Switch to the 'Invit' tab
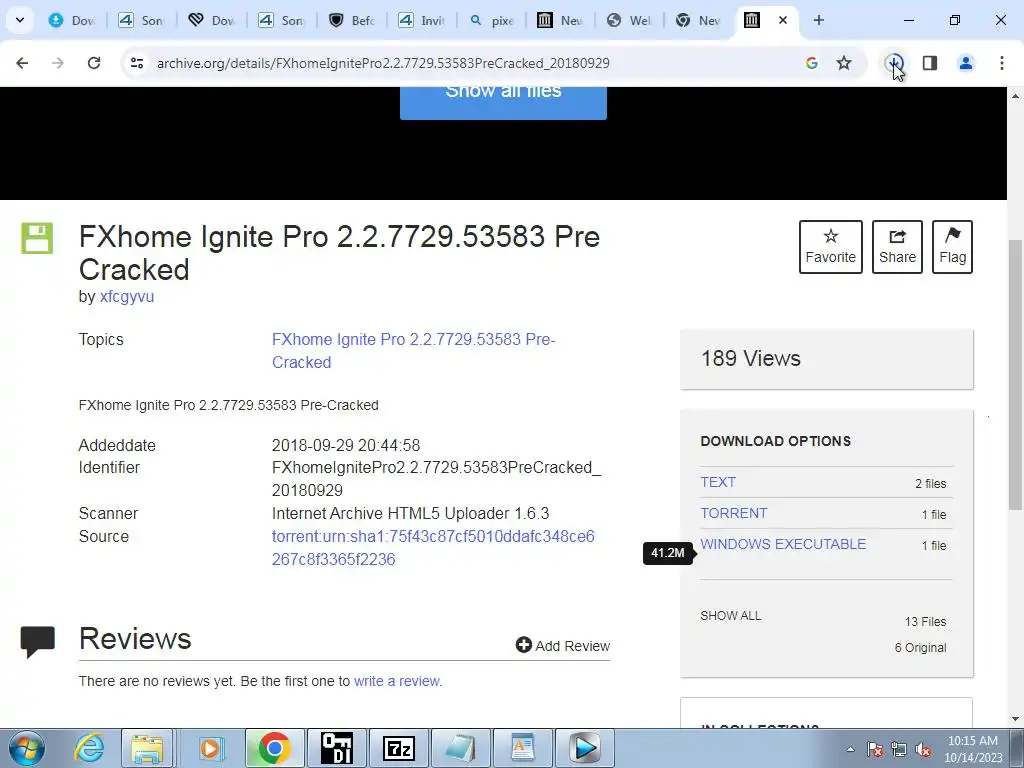This screenshot has height=768, width=1024. 421,20
